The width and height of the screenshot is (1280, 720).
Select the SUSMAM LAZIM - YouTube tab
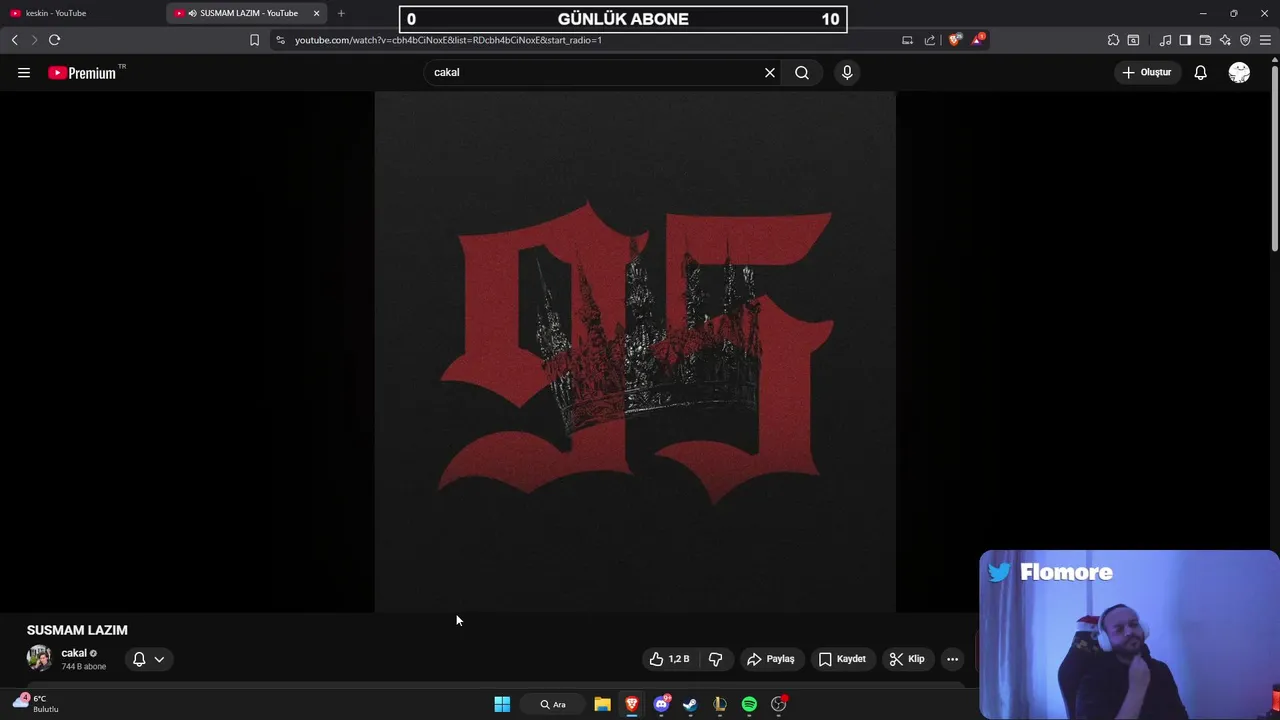[x=249, y=13]
